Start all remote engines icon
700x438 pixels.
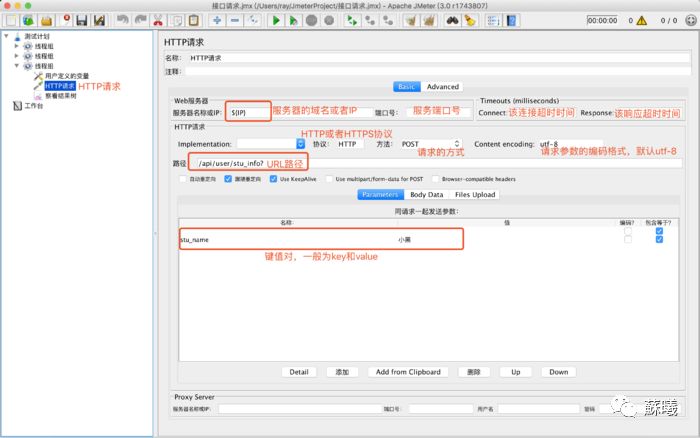click(x=352, y=21)
